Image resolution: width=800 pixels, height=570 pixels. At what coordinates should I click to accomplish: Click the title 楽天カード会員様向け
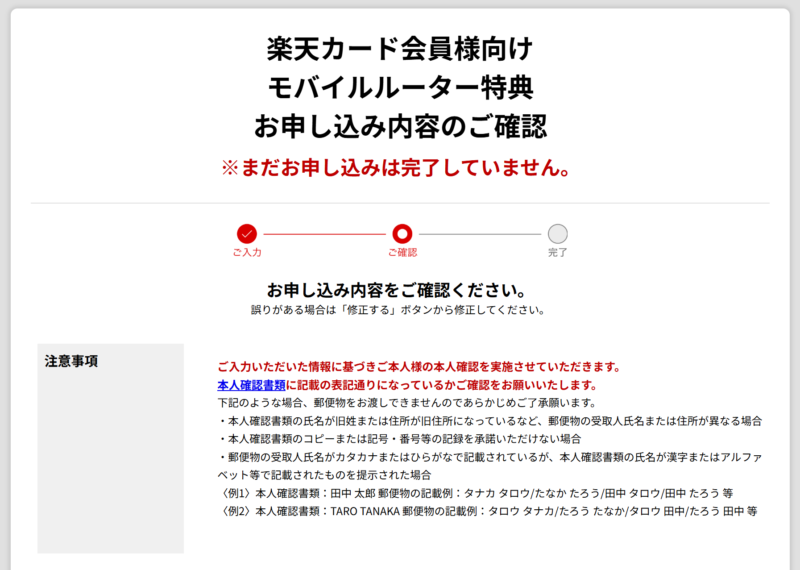(x=400, y=49)
